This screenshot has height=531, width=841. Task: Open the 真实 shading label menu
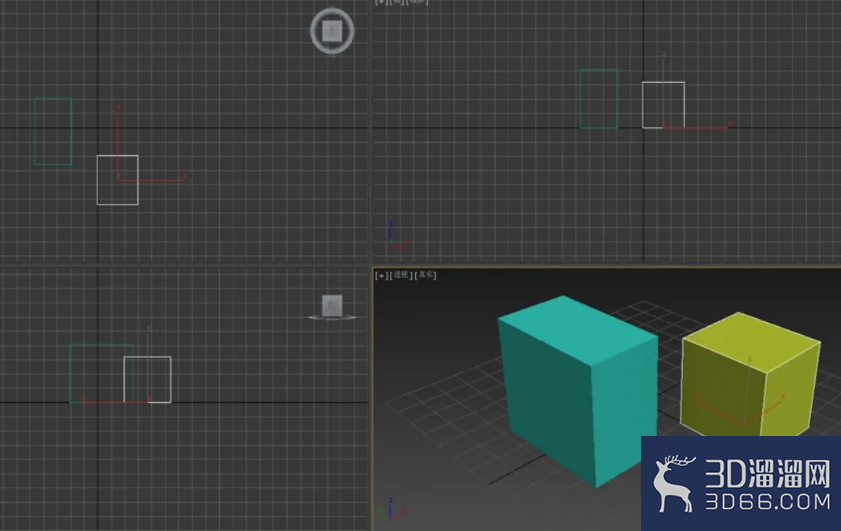(x=426, y=275)
